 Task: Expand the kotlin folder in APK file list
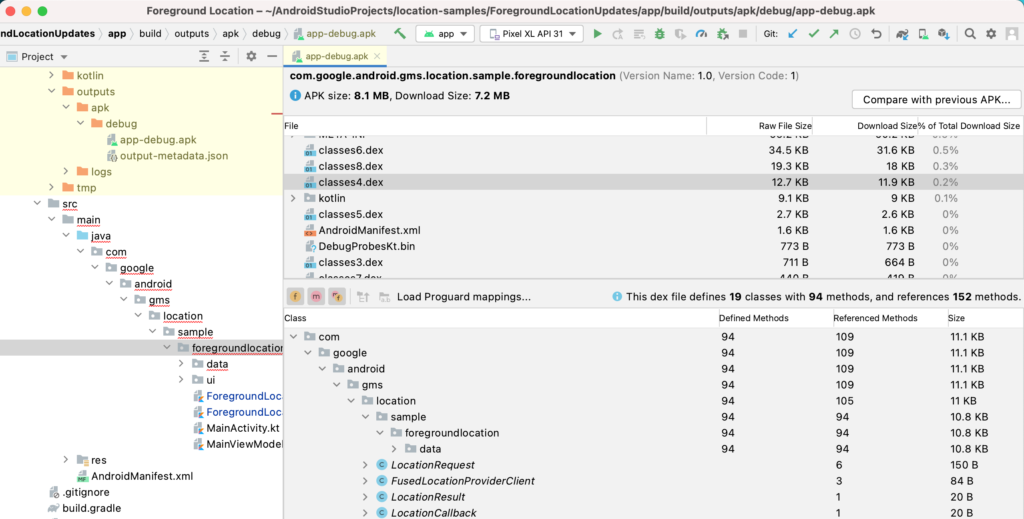(293, 198)
